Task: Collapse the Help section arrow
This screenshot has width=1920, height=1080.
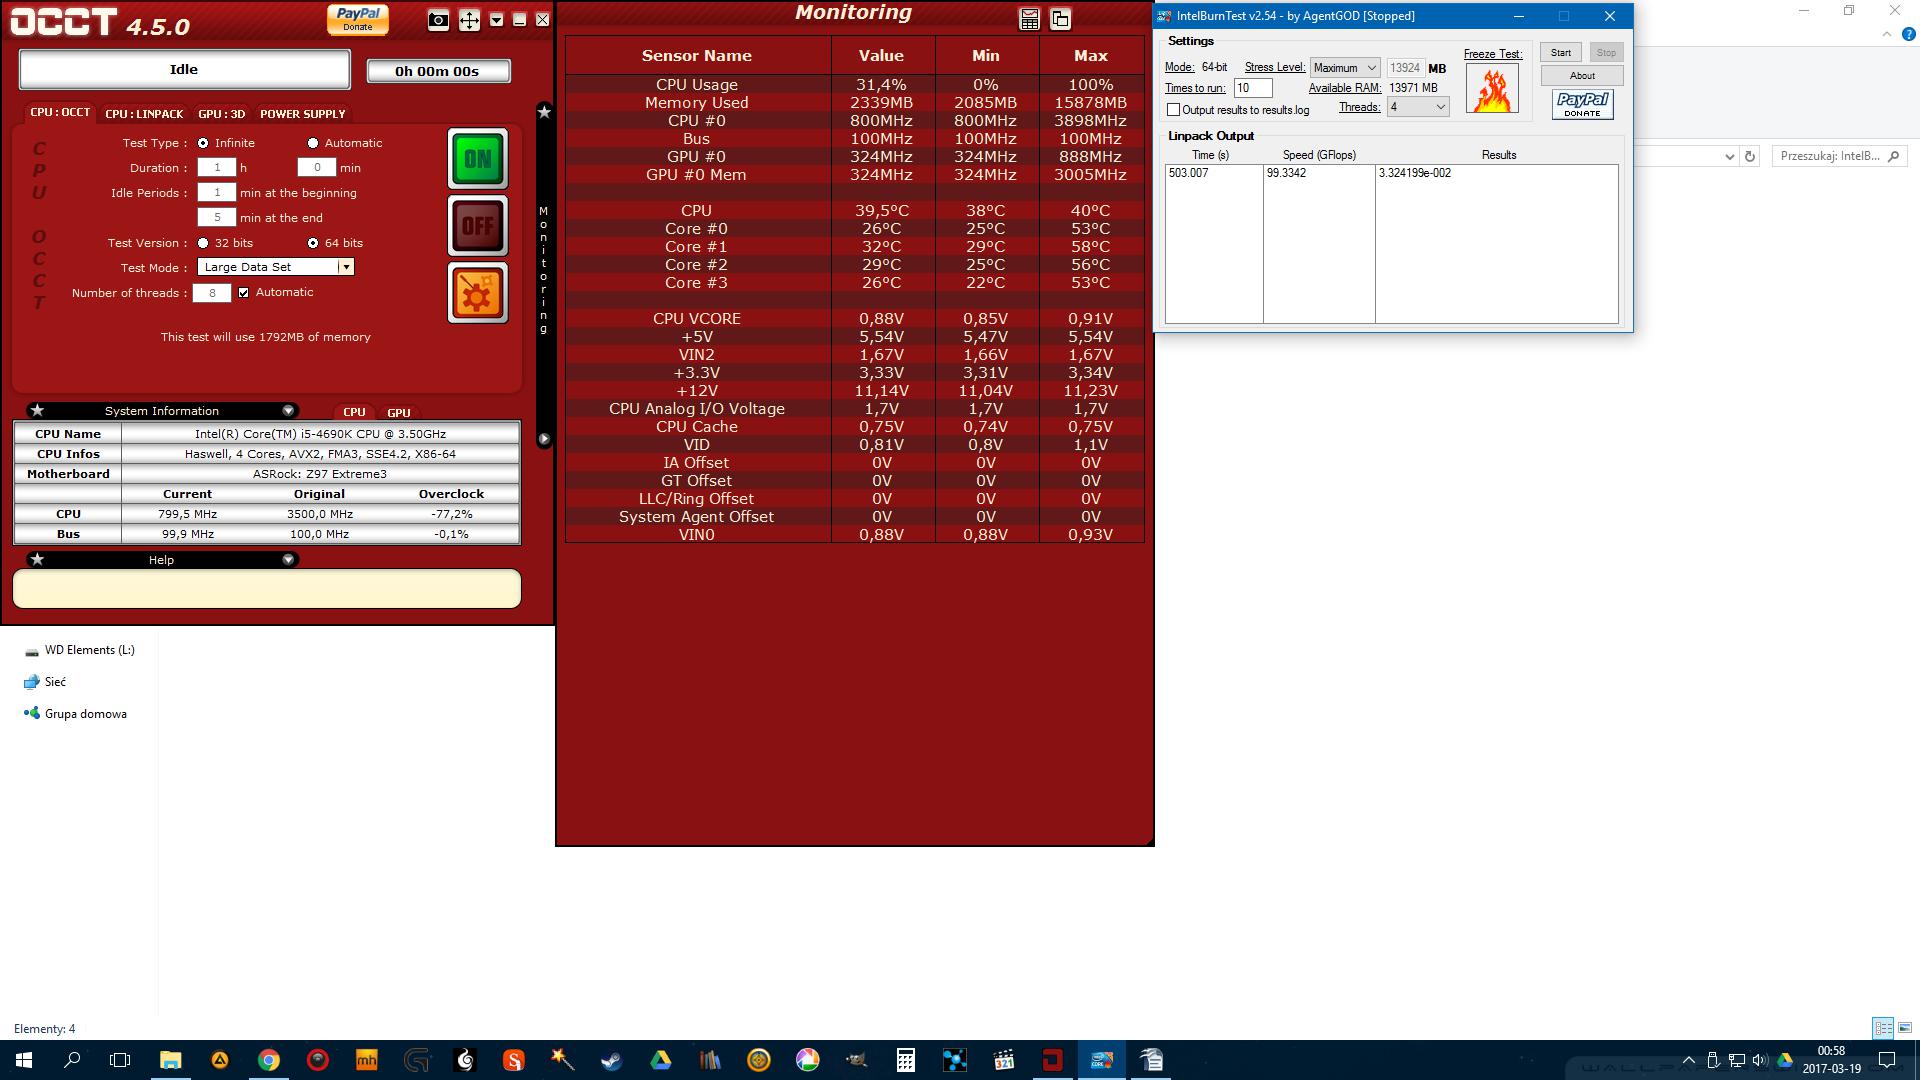Action: point(288,560)
